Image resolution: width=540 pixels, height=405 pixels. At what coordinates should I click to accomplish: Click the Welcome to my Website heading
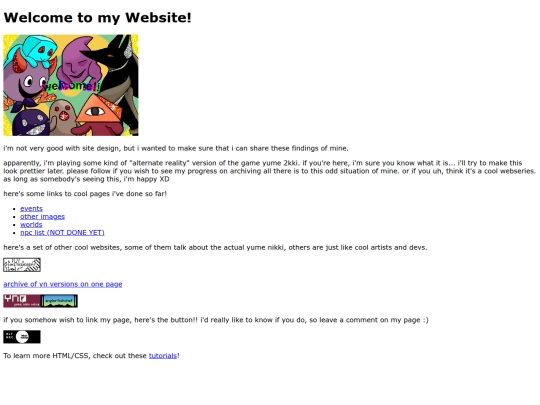97,18
